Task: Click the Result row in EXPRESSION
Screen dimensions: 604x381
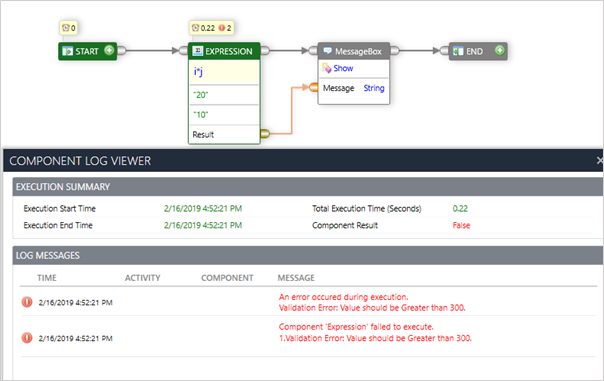Action: (x=224, y=134)
